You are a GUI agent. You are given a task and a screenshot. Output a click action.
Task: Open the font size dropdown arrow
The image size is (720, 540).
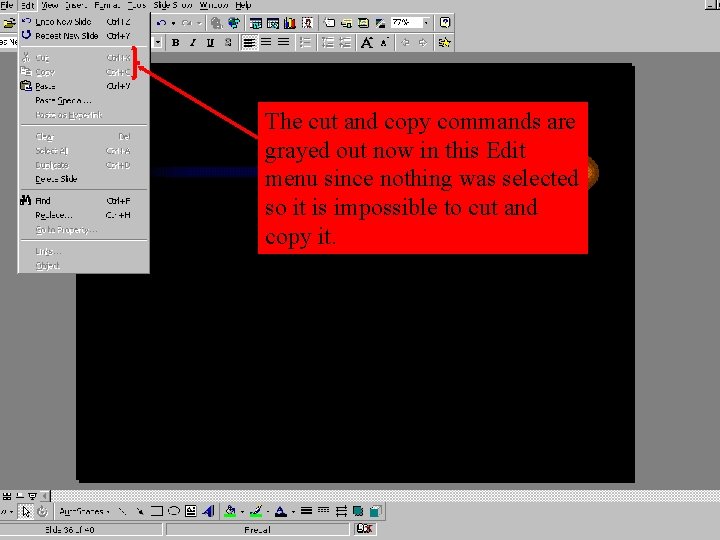[x=158, y=42]
